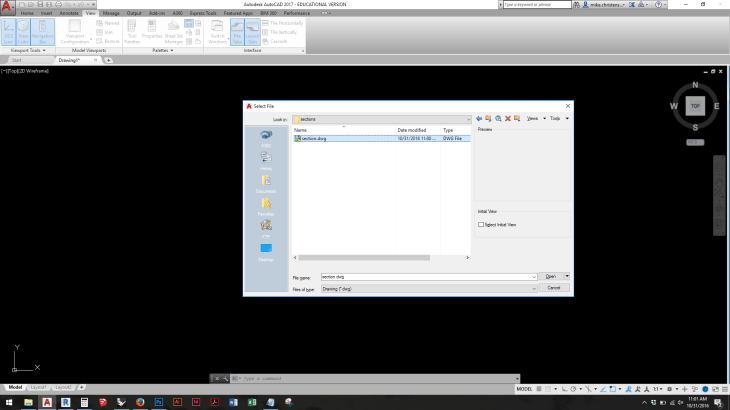This screenshot has width=730, height=410.
Task: Click the Search the Web icon
Action: coord(497,118)
